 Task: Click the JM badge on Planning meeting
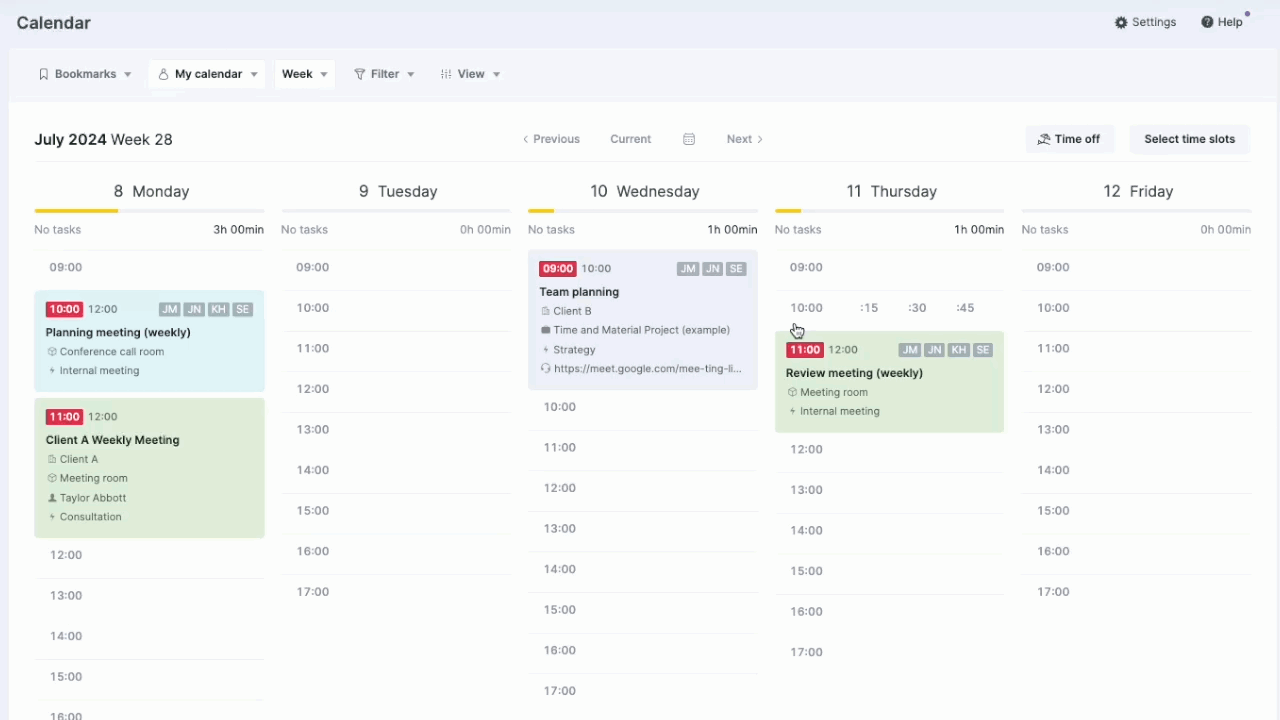coord(169,310)
